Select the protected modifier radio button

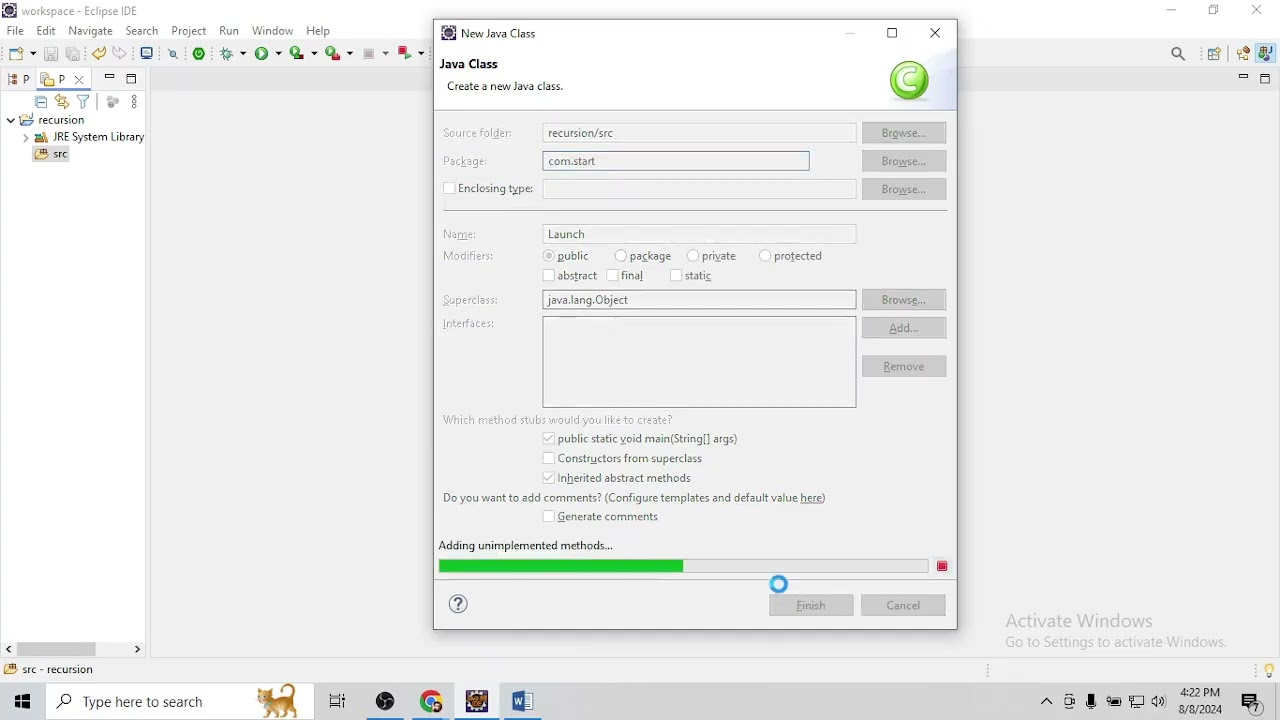tap(765, 257)
